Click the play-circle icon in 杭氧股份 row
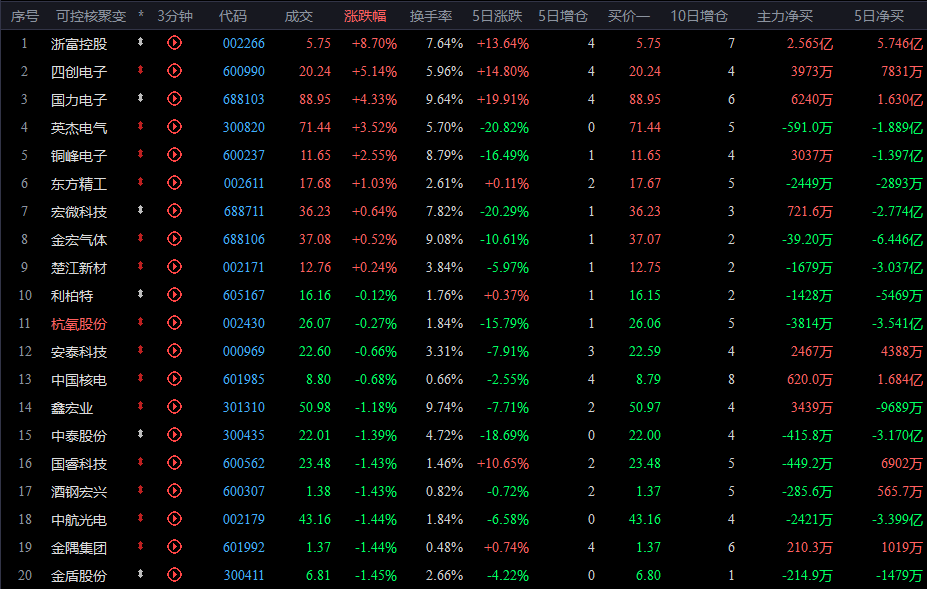Screen dimensions: 927x589 point(174,322)
